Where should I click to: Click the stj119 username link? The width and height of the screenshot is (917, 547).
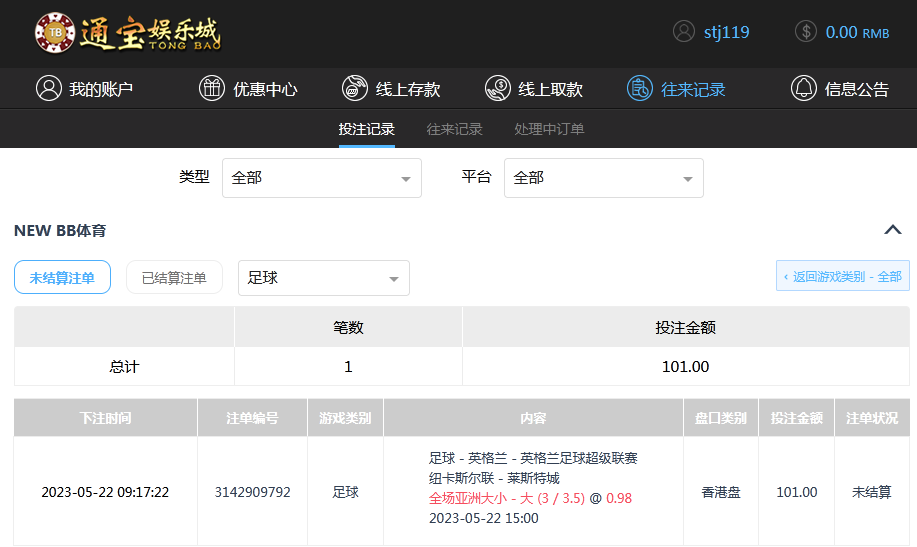click(x=726, y=31)
